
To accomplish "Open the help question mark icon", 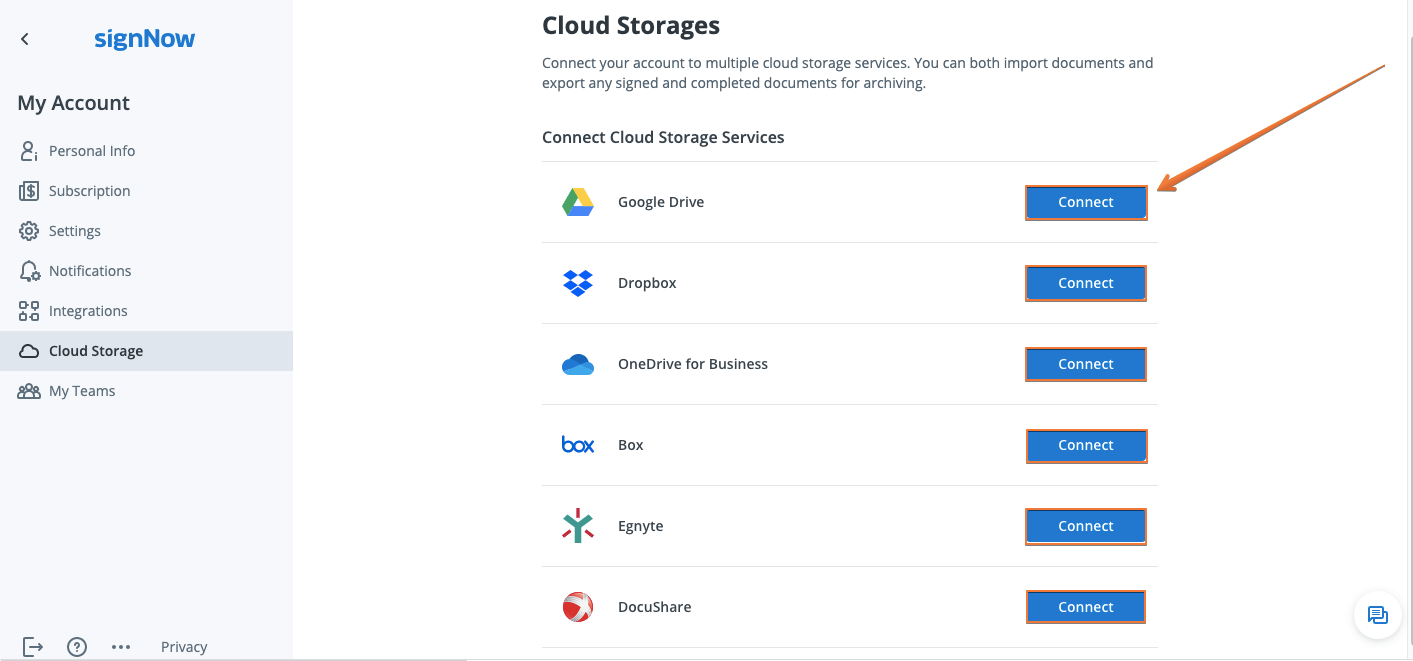I will pyautogui.click(x=77, y=647).
